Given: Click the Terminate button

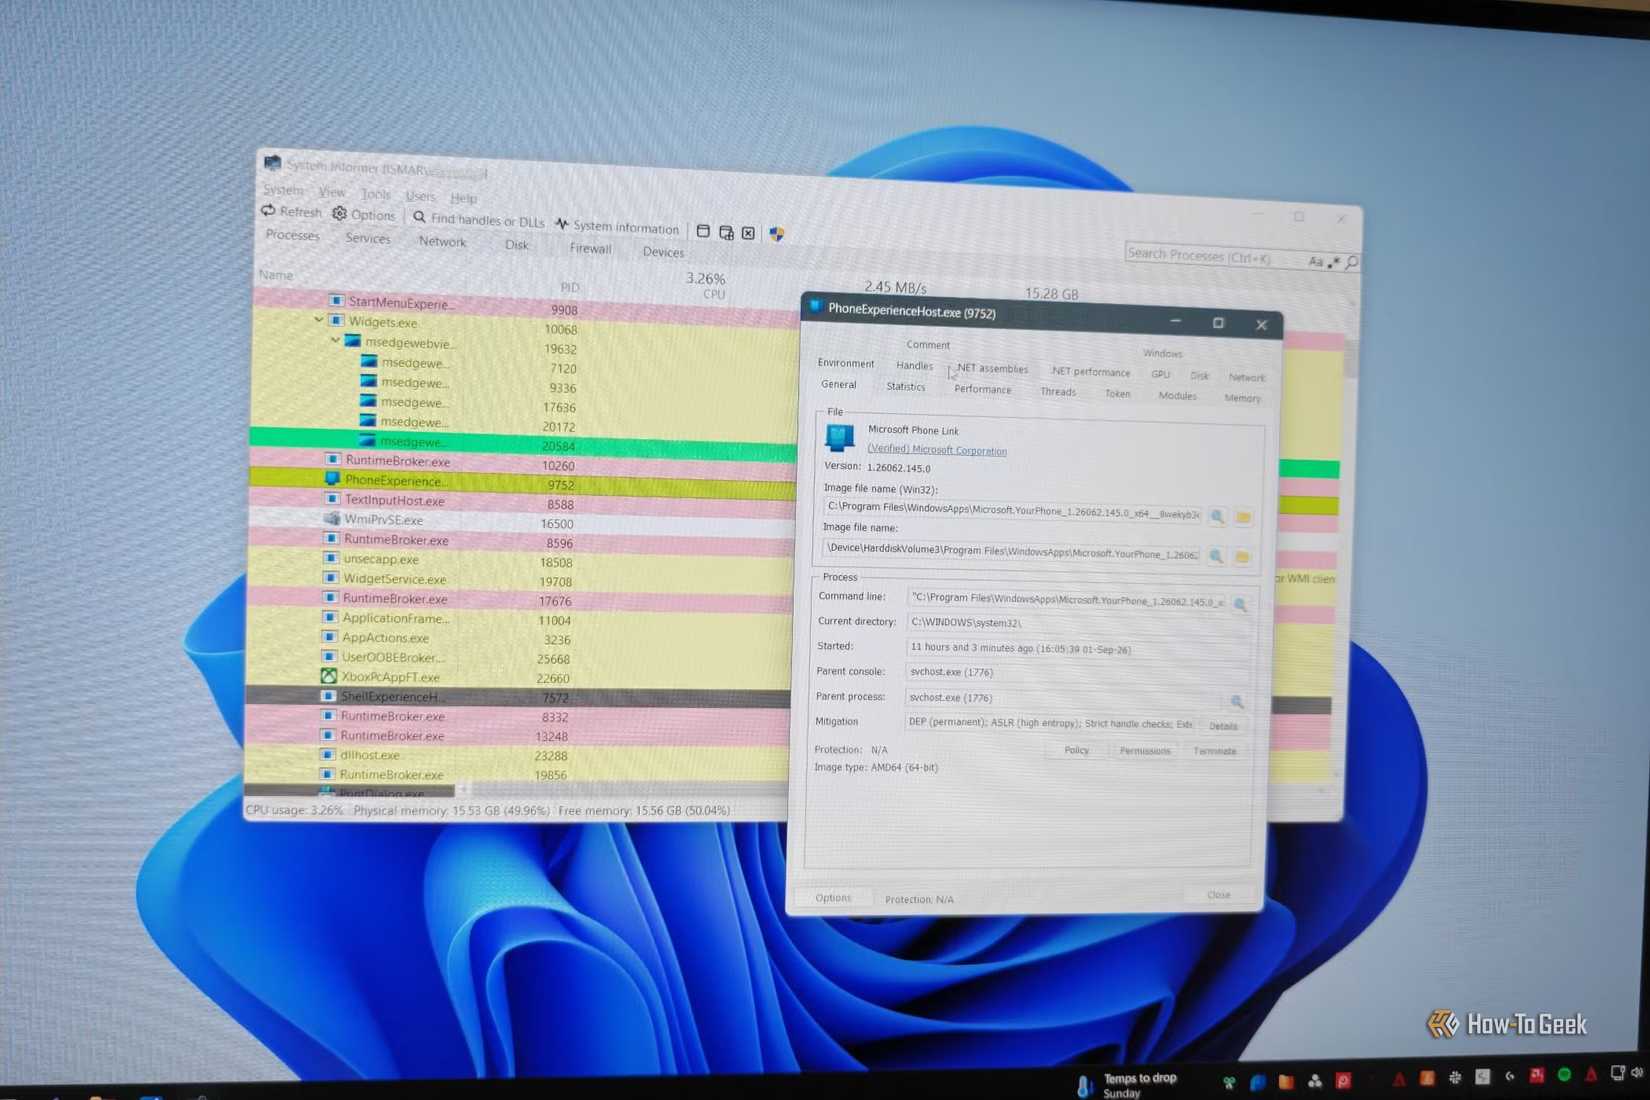Looking at the screenshot, I should coord(1215,751).
